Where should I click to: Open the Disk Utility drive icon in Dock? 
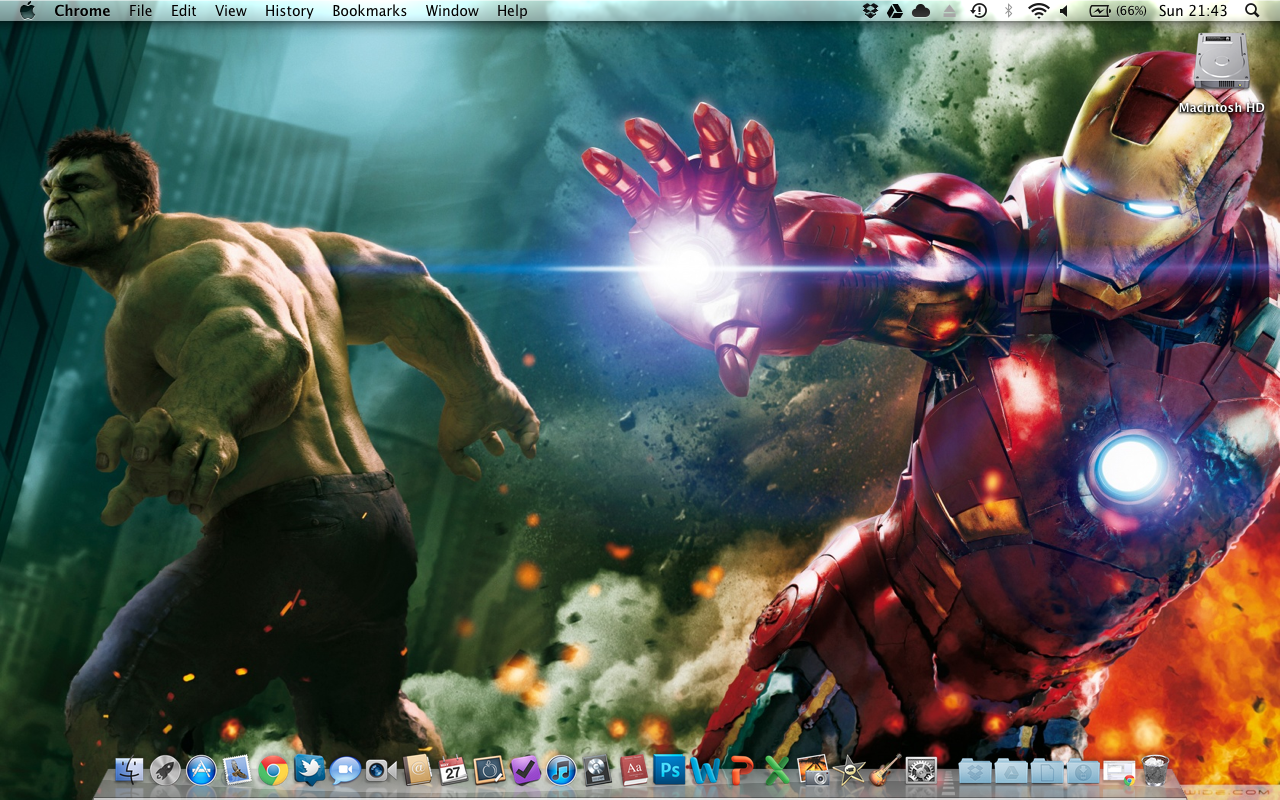(x=597, y=770)
